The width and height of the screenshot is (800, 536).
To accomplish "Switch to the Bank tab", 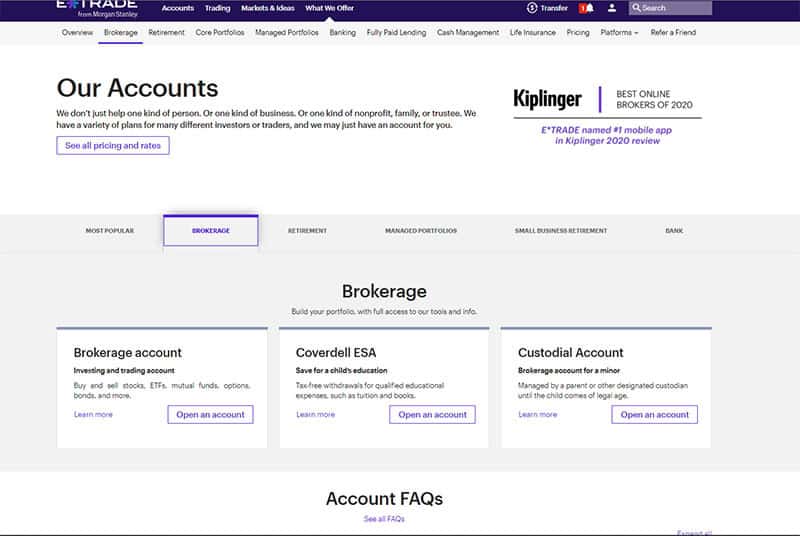I will point(674,231).
